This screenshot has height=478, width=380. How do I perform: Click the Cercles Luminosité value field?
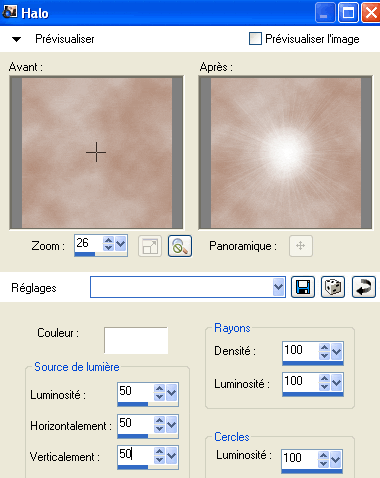tap(299, 458)
